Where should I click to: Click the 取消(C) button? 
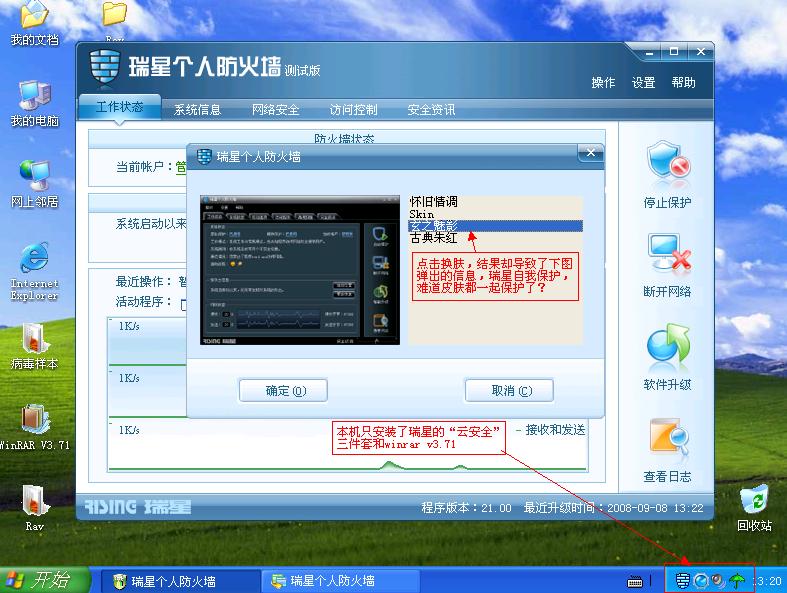[509, 391]
